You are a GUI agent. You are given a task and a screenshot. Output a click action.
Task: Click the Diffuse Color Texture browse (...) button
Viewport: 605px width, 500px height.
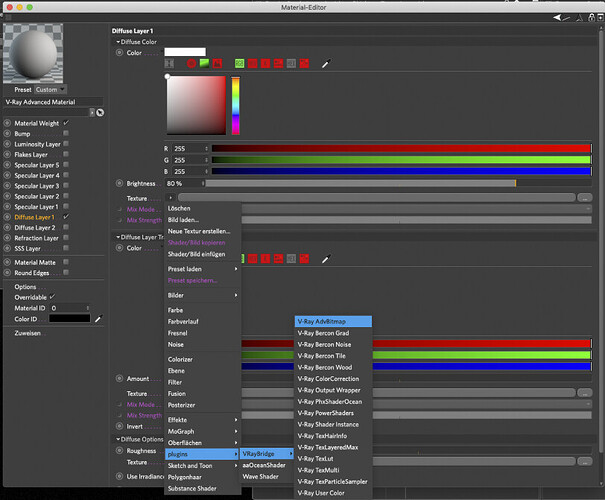[585, 198]
